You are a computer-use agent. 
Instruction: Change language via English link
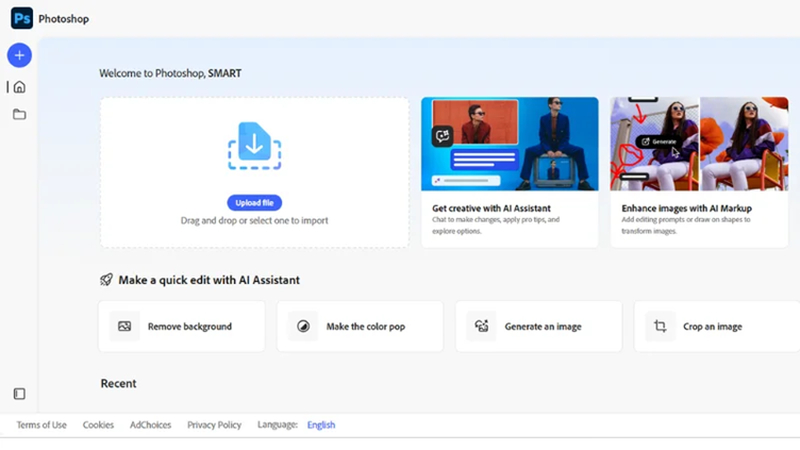pos(321,425)
